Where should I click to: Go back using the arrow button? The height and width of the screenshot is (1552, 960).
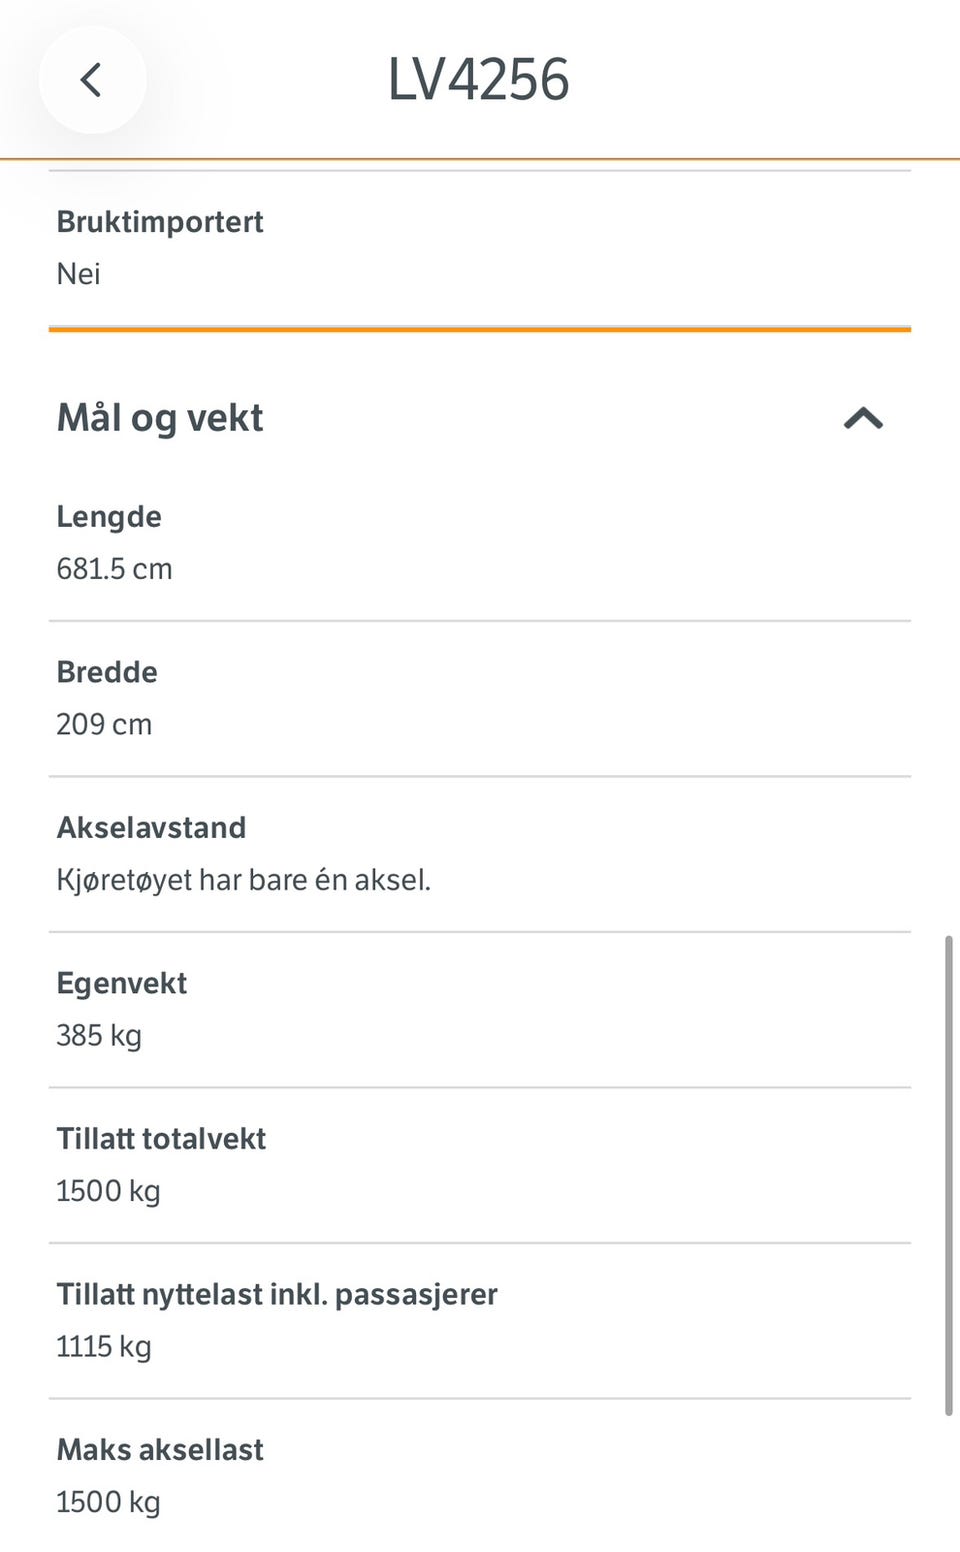(92, 80)
